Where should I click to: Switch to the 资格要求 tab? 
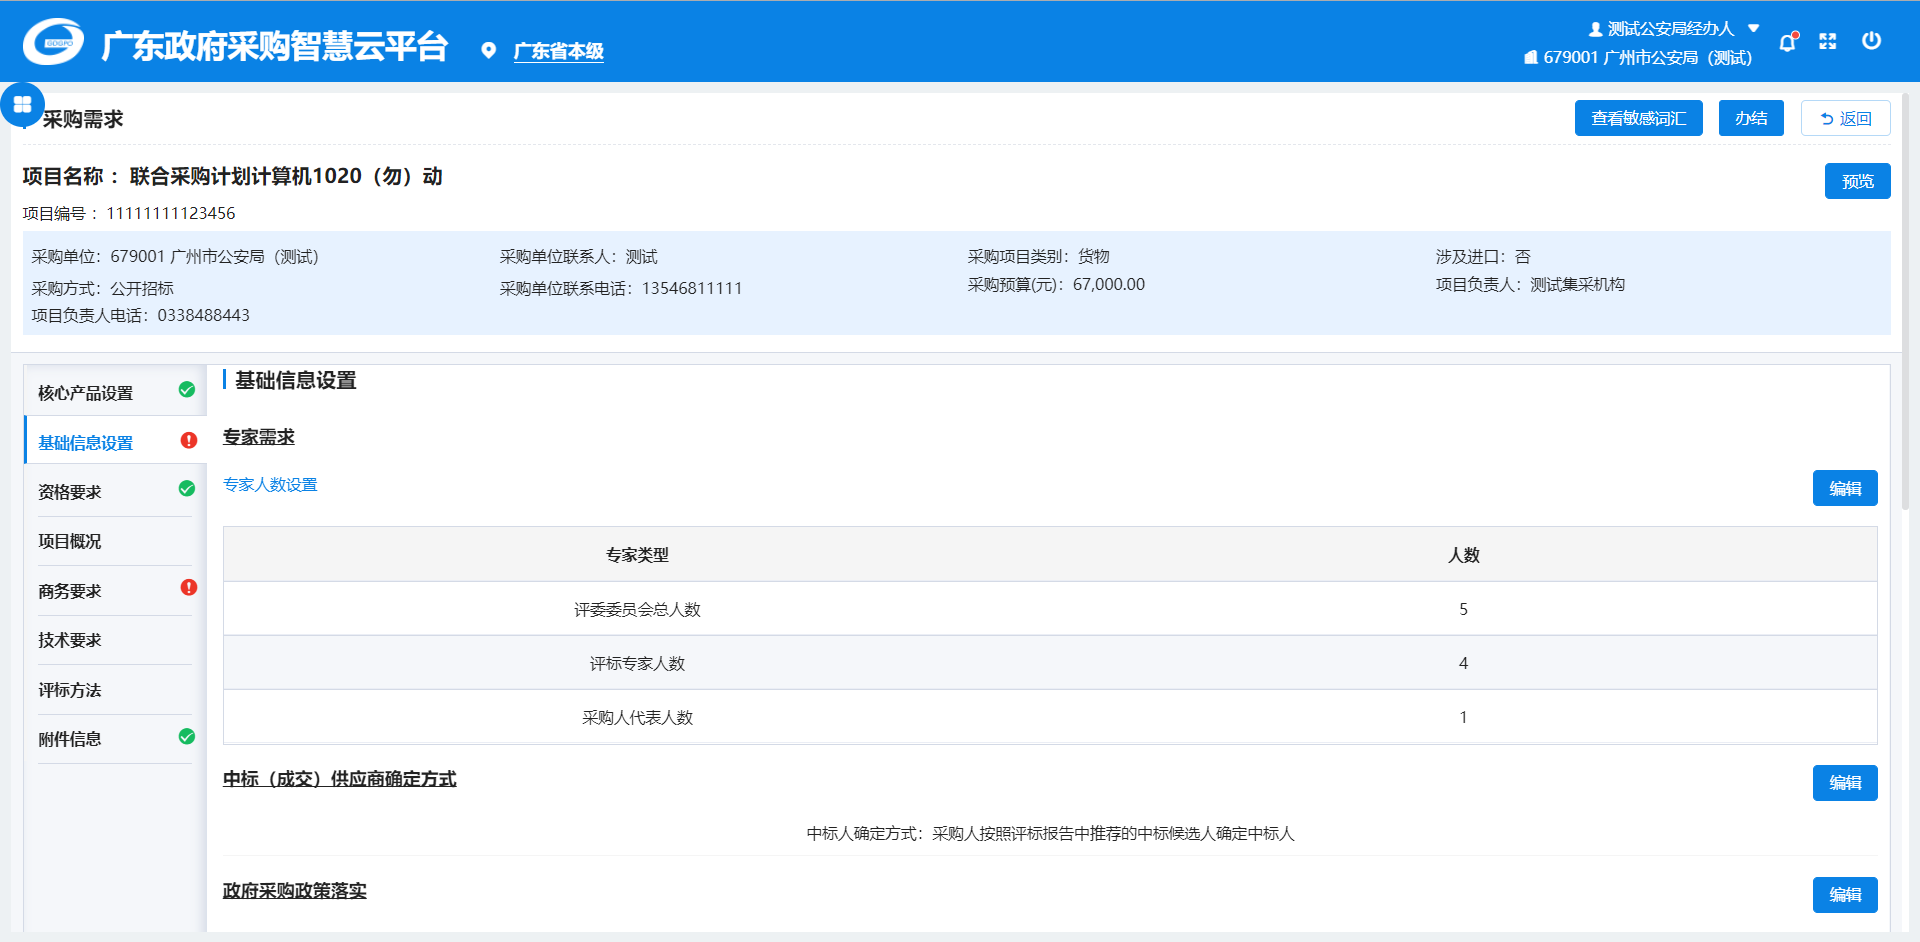pyautogui.click(x=70, y=492)
